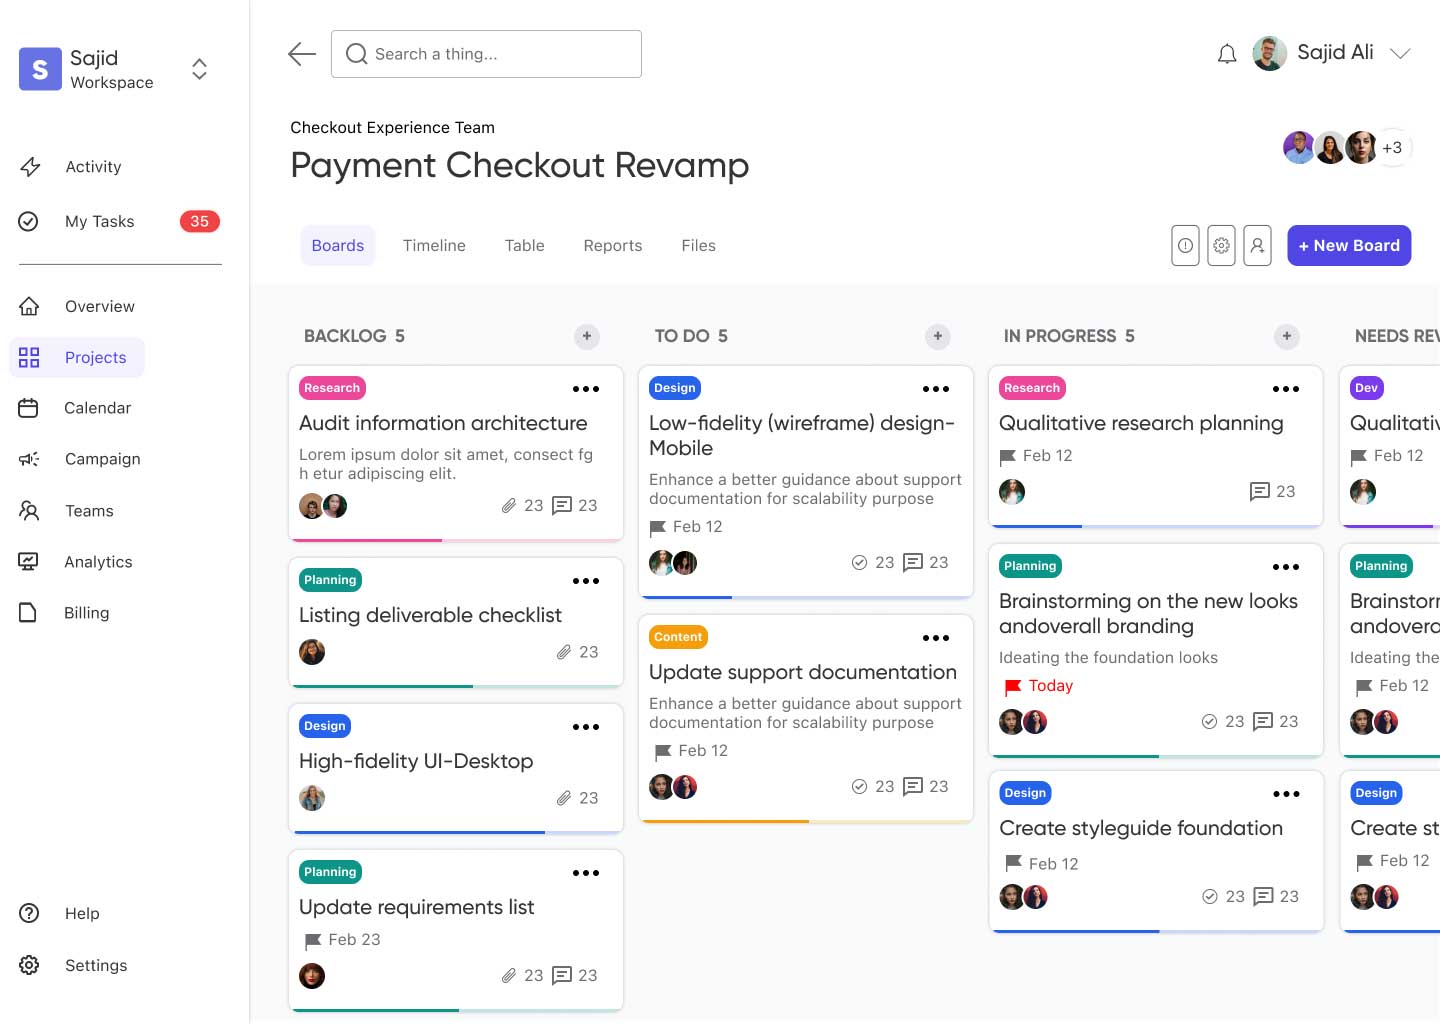Click Research tag on Audit information architecture card
This screenshot has width=1440, height=1024.
pyautogui.click(x=332, y=388)
